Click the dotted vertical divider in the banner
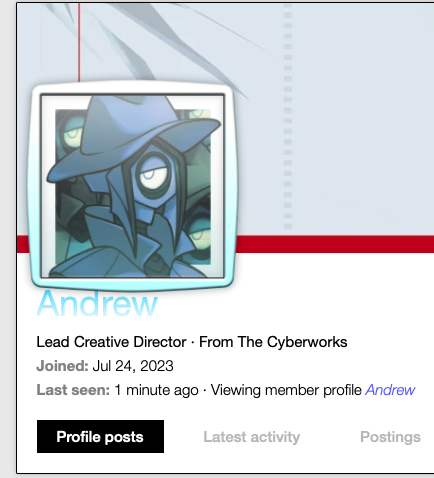 pyautogui.click(x=288, y=117)
